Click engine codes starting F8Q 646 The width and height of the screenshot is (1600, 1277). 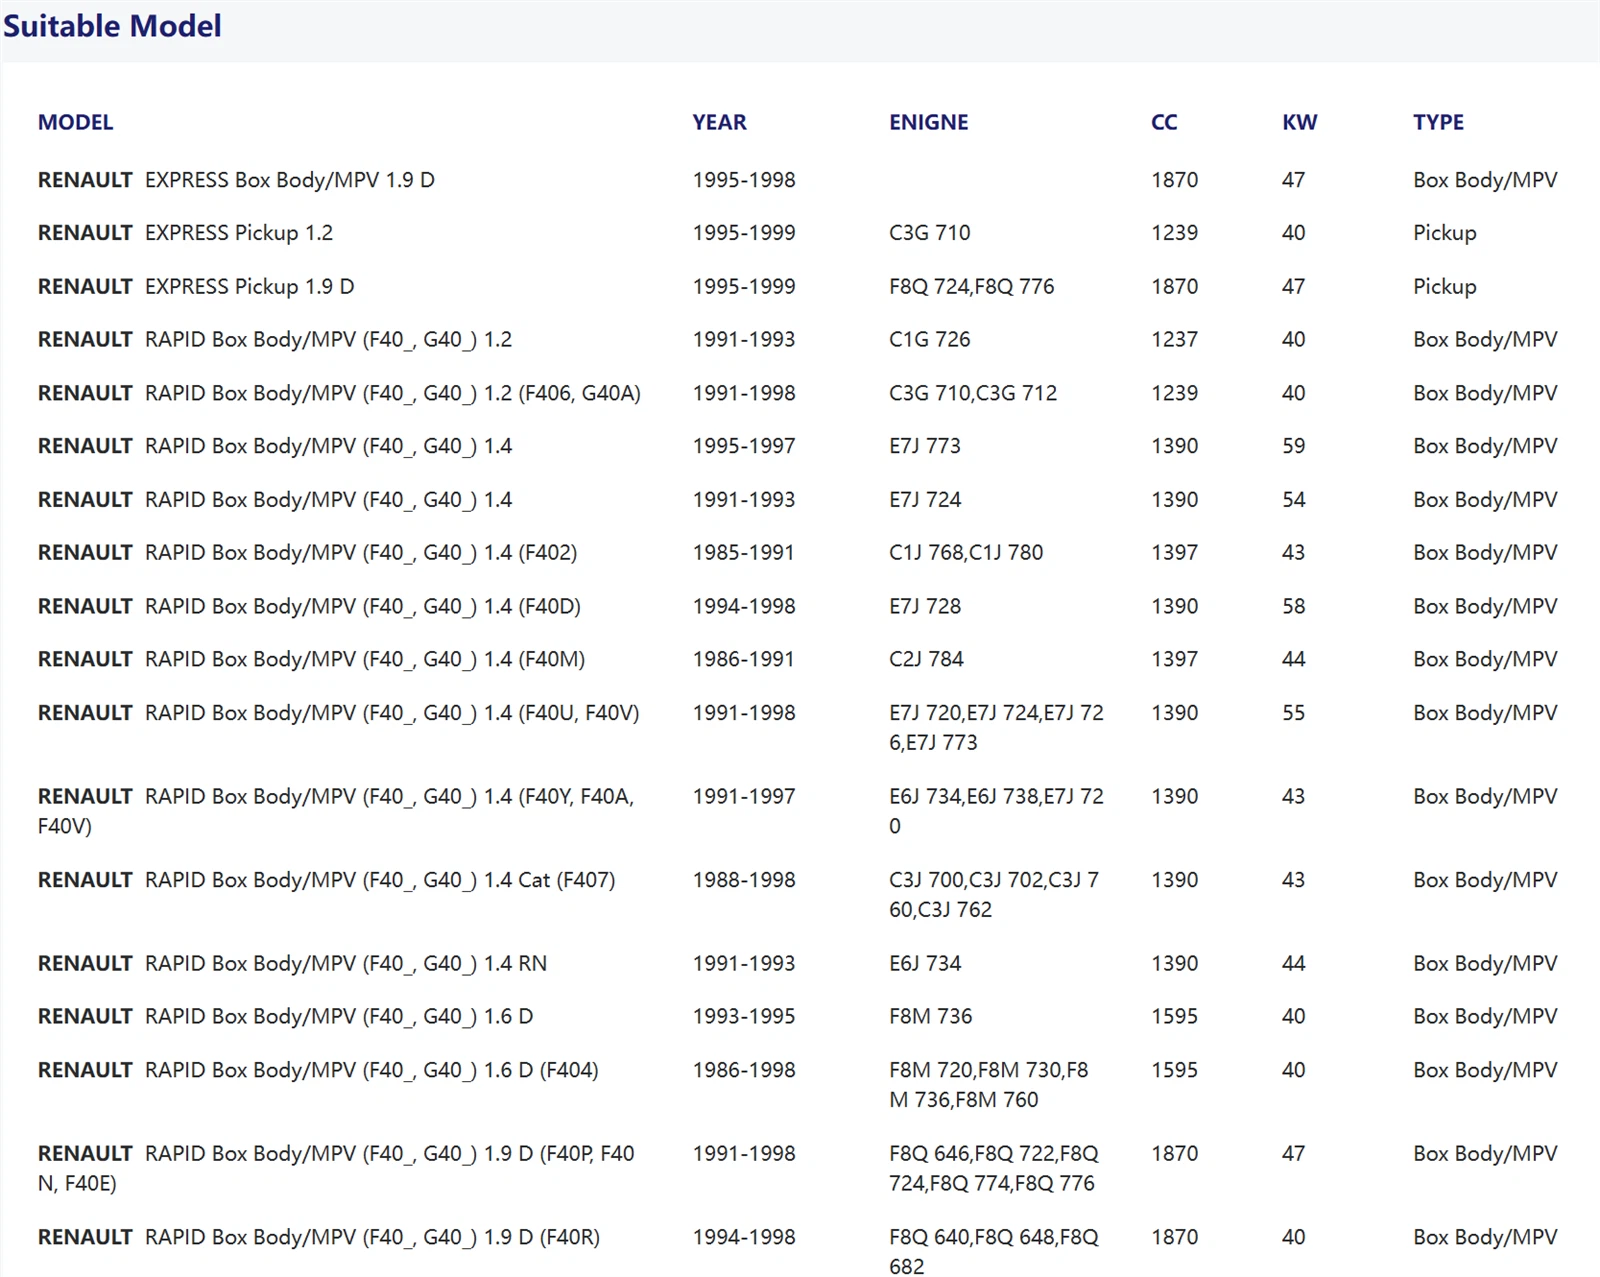point(993,1168)
